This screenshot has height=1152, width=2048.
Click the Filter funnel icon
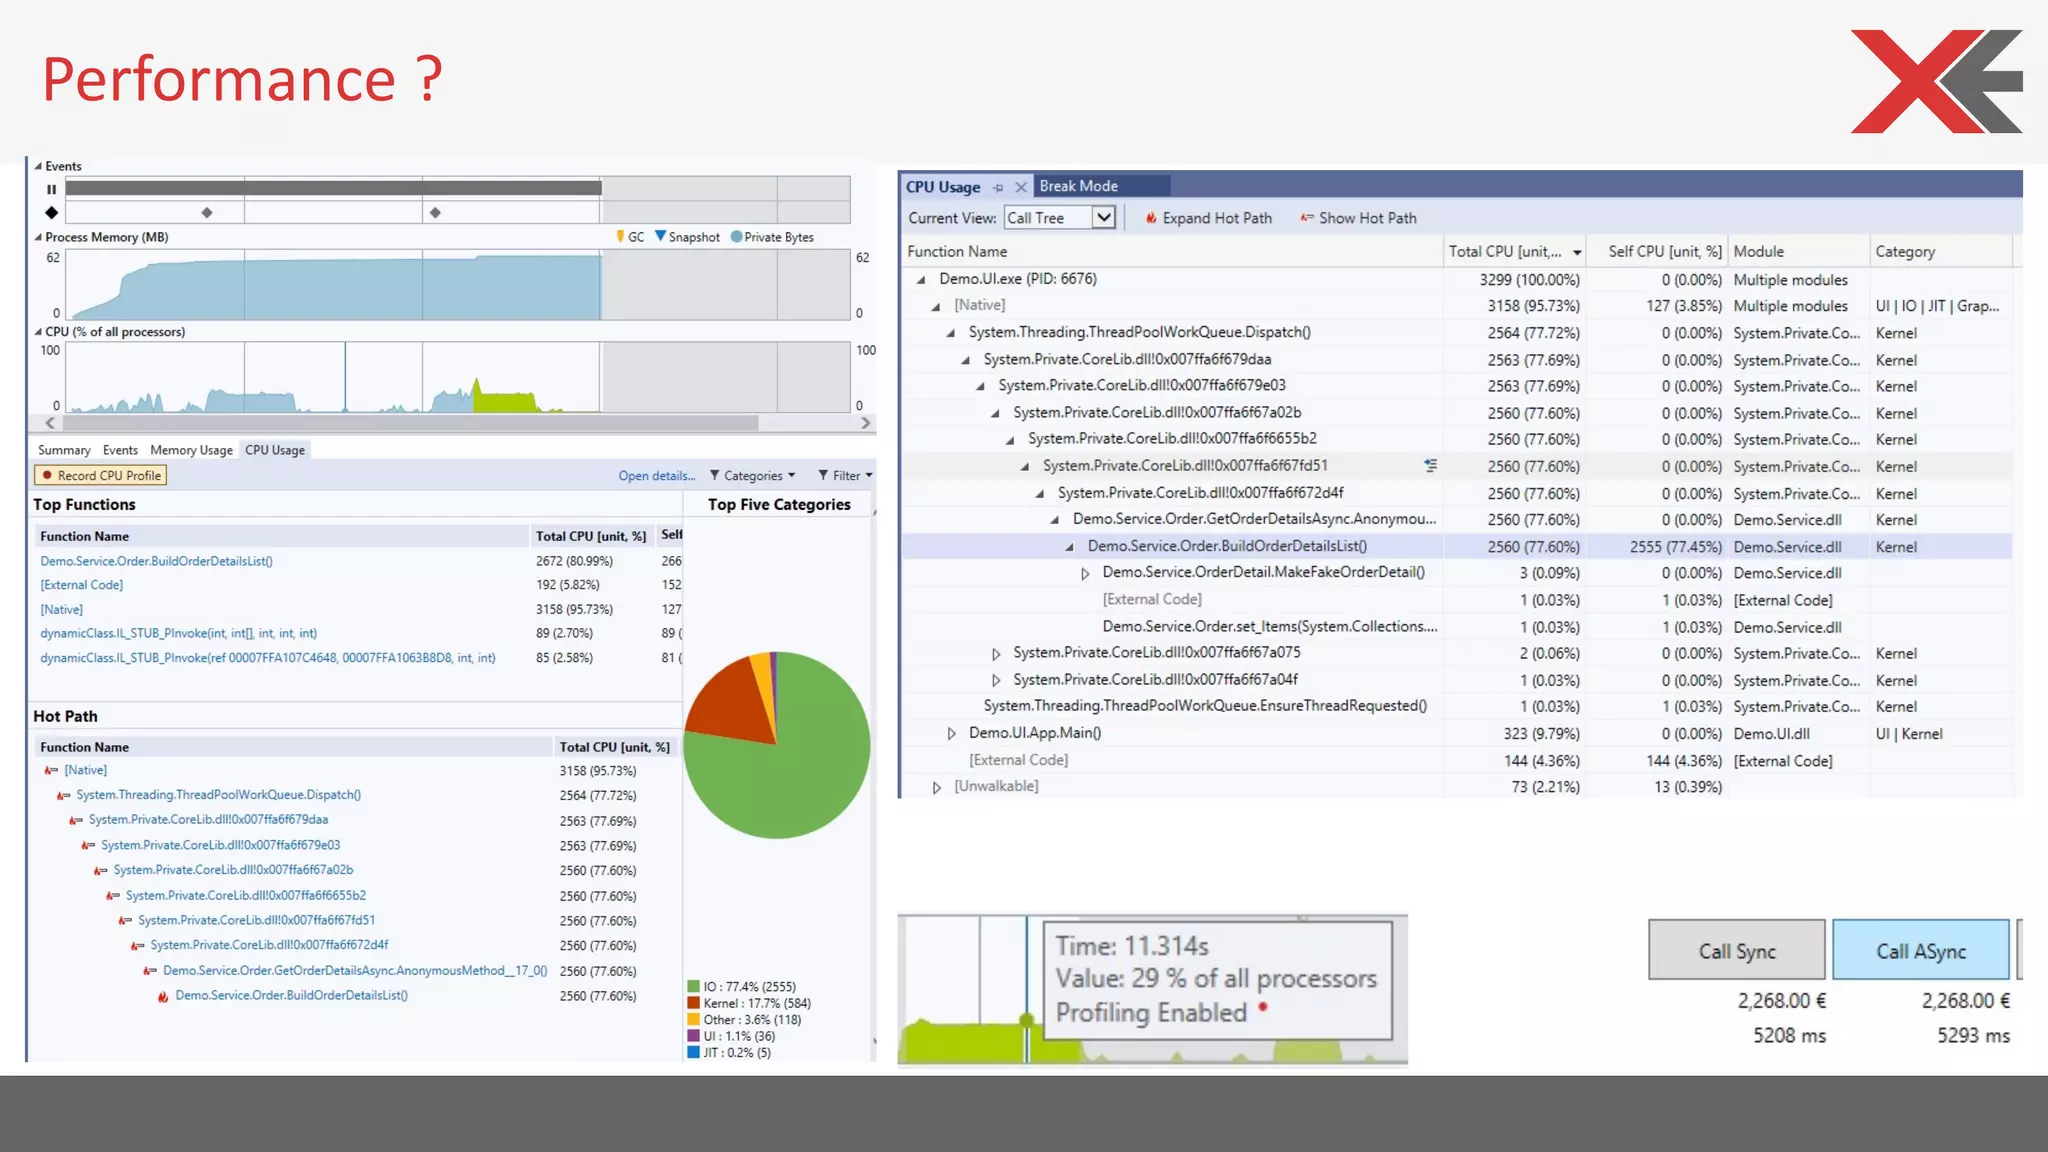[823, 476]
